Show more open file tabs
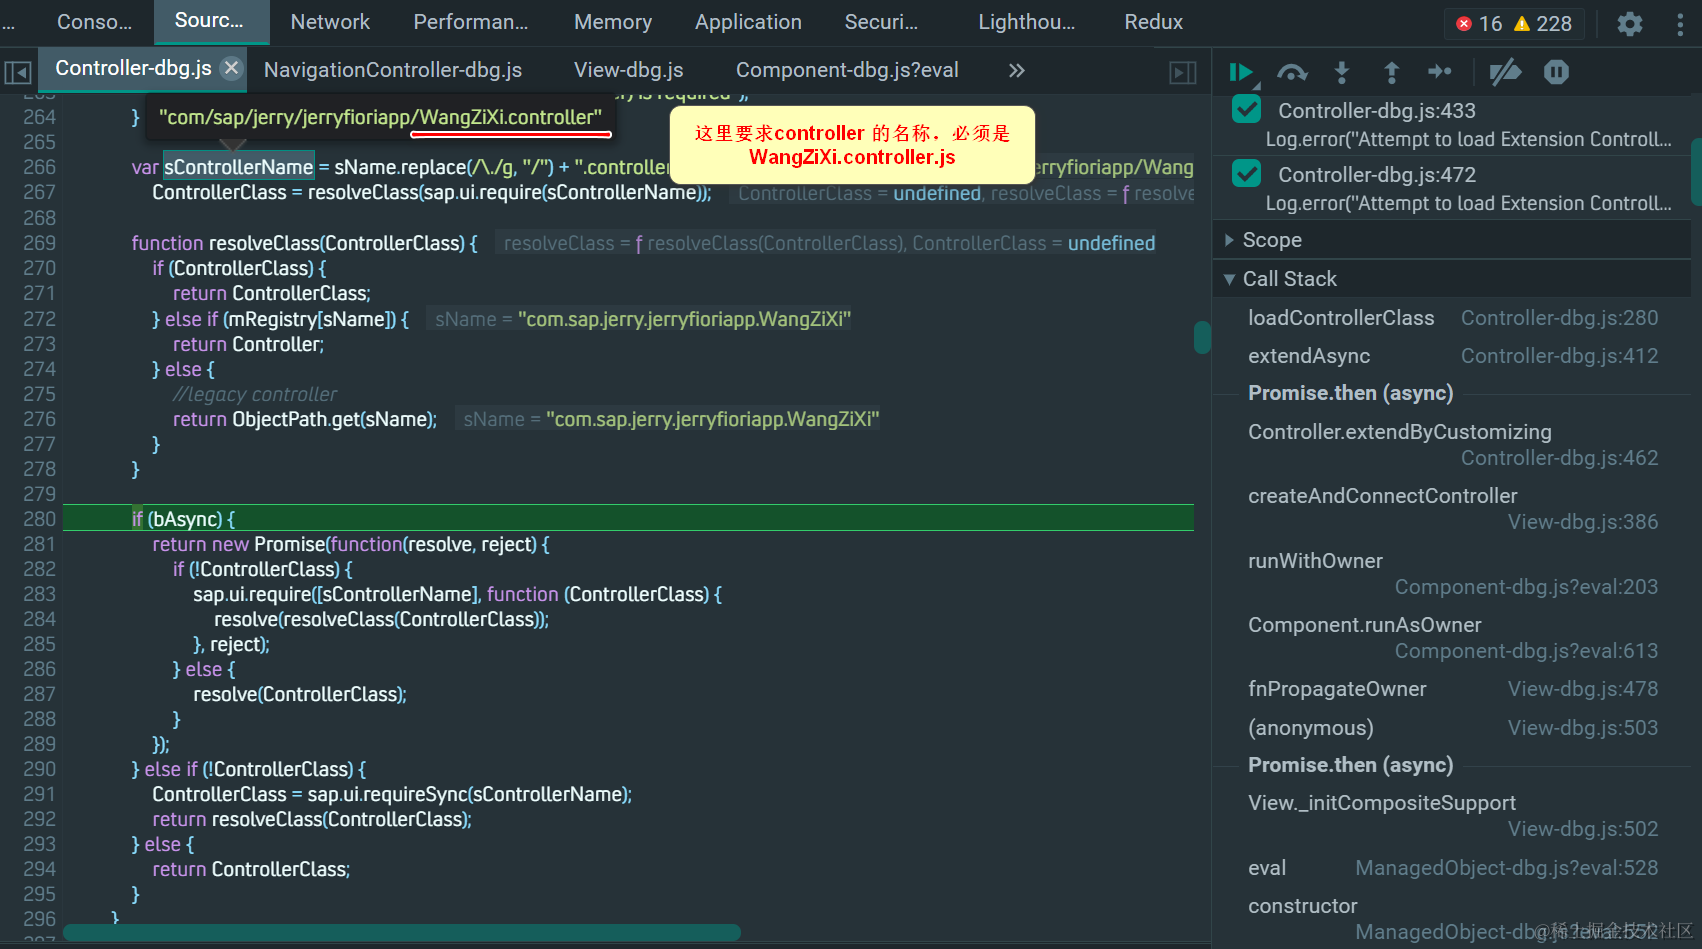 click(x=1016, y=70)
